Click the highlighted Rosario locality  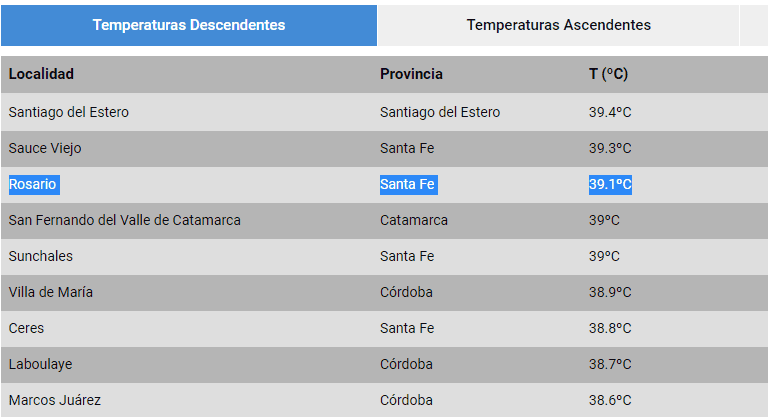pyautogui.click(x=33, y=184)
